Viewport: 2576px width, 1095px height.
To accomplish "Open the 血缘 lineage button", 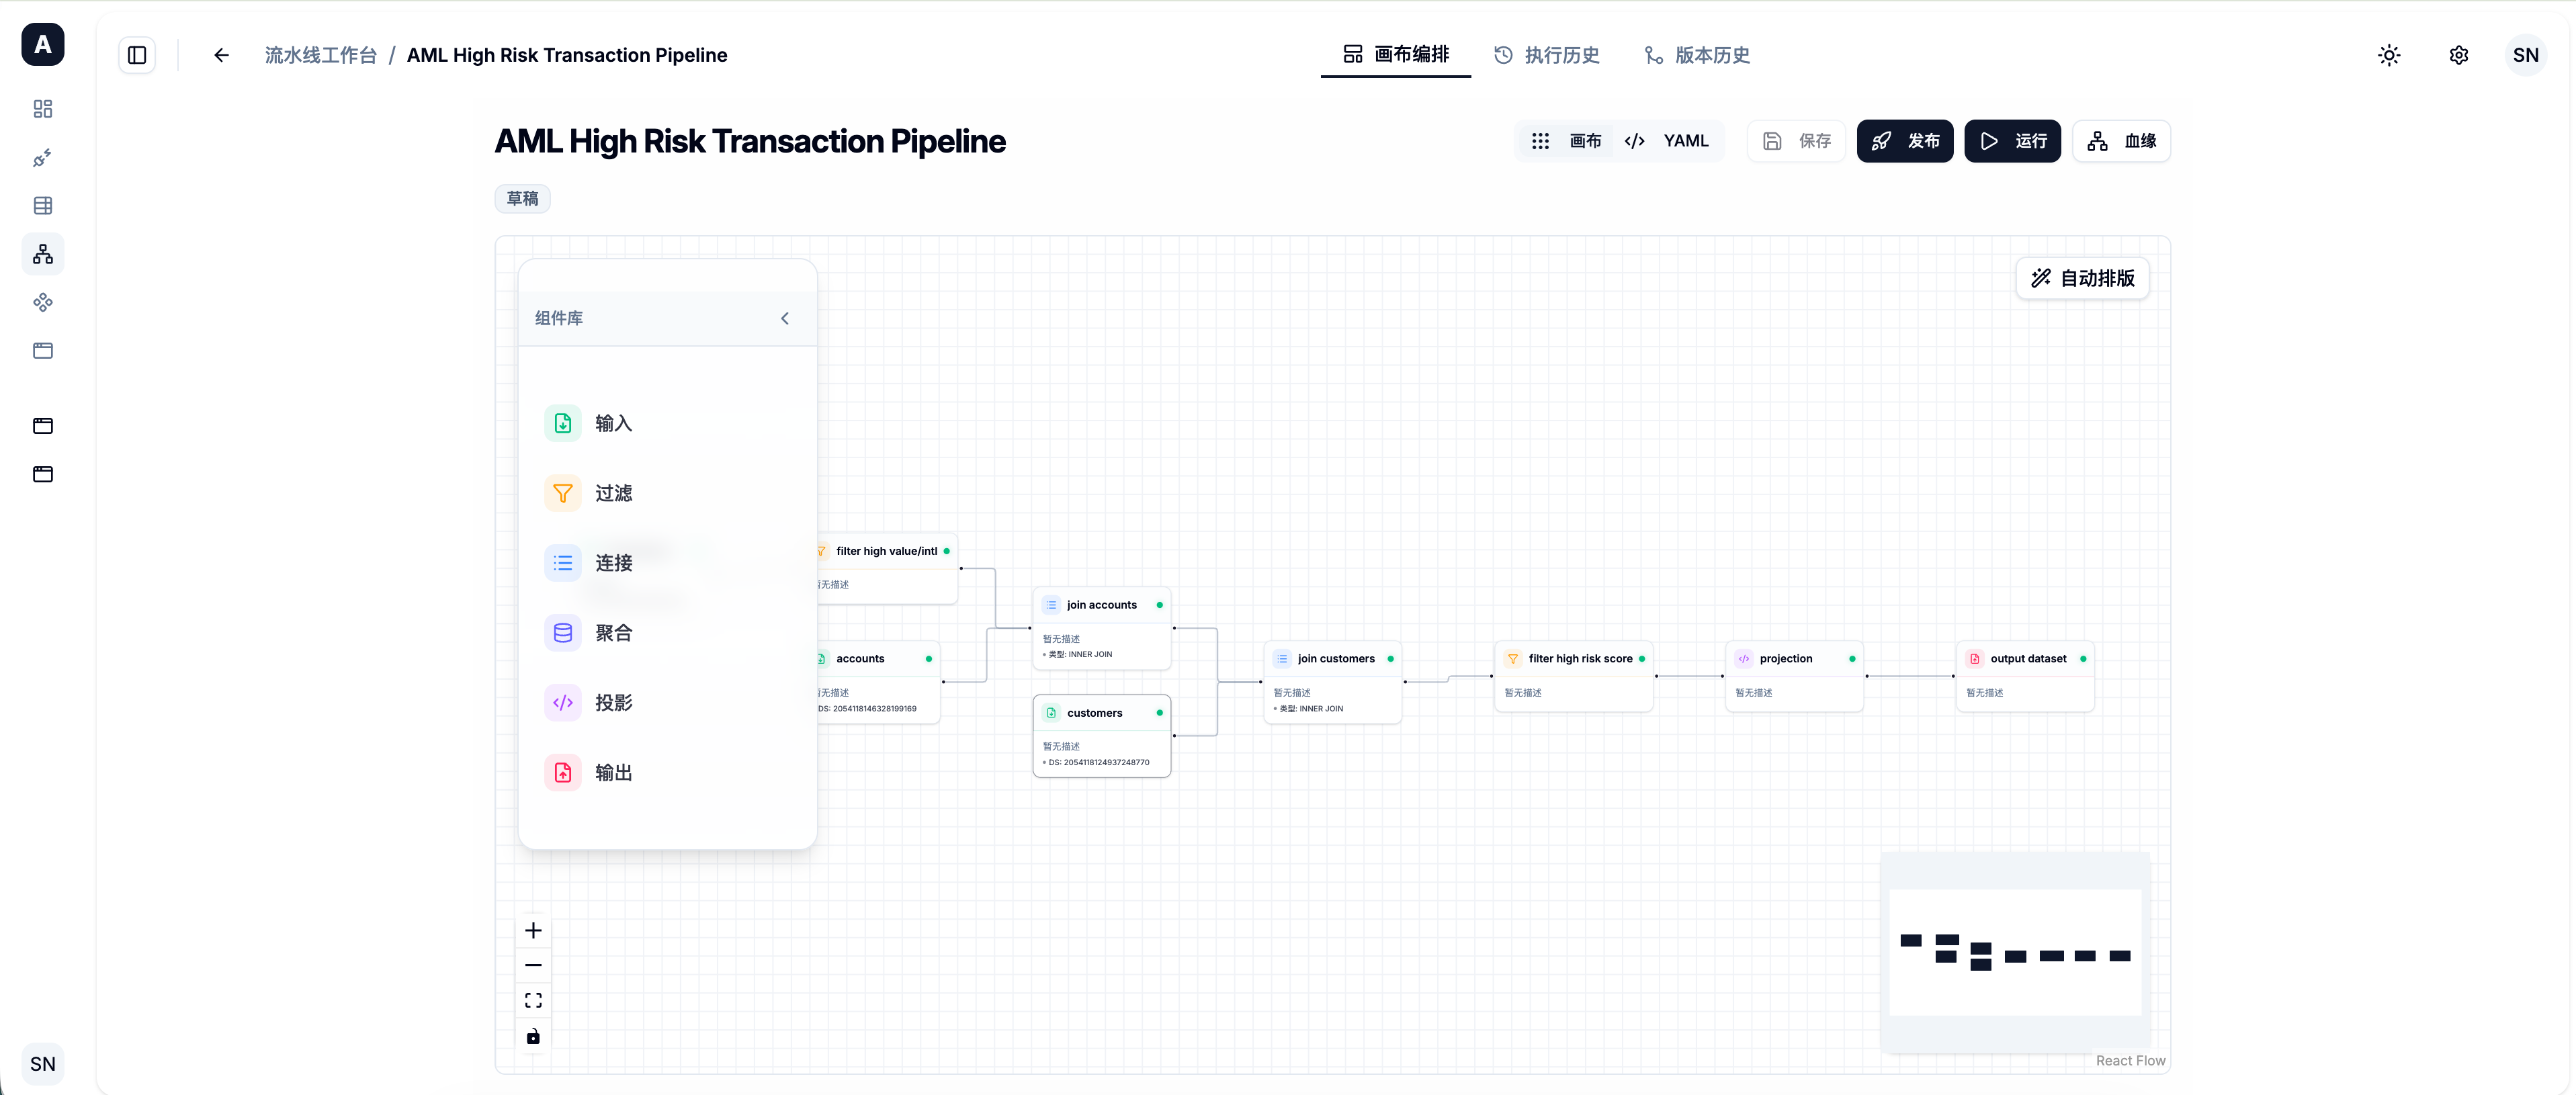I will (2121, 141).
